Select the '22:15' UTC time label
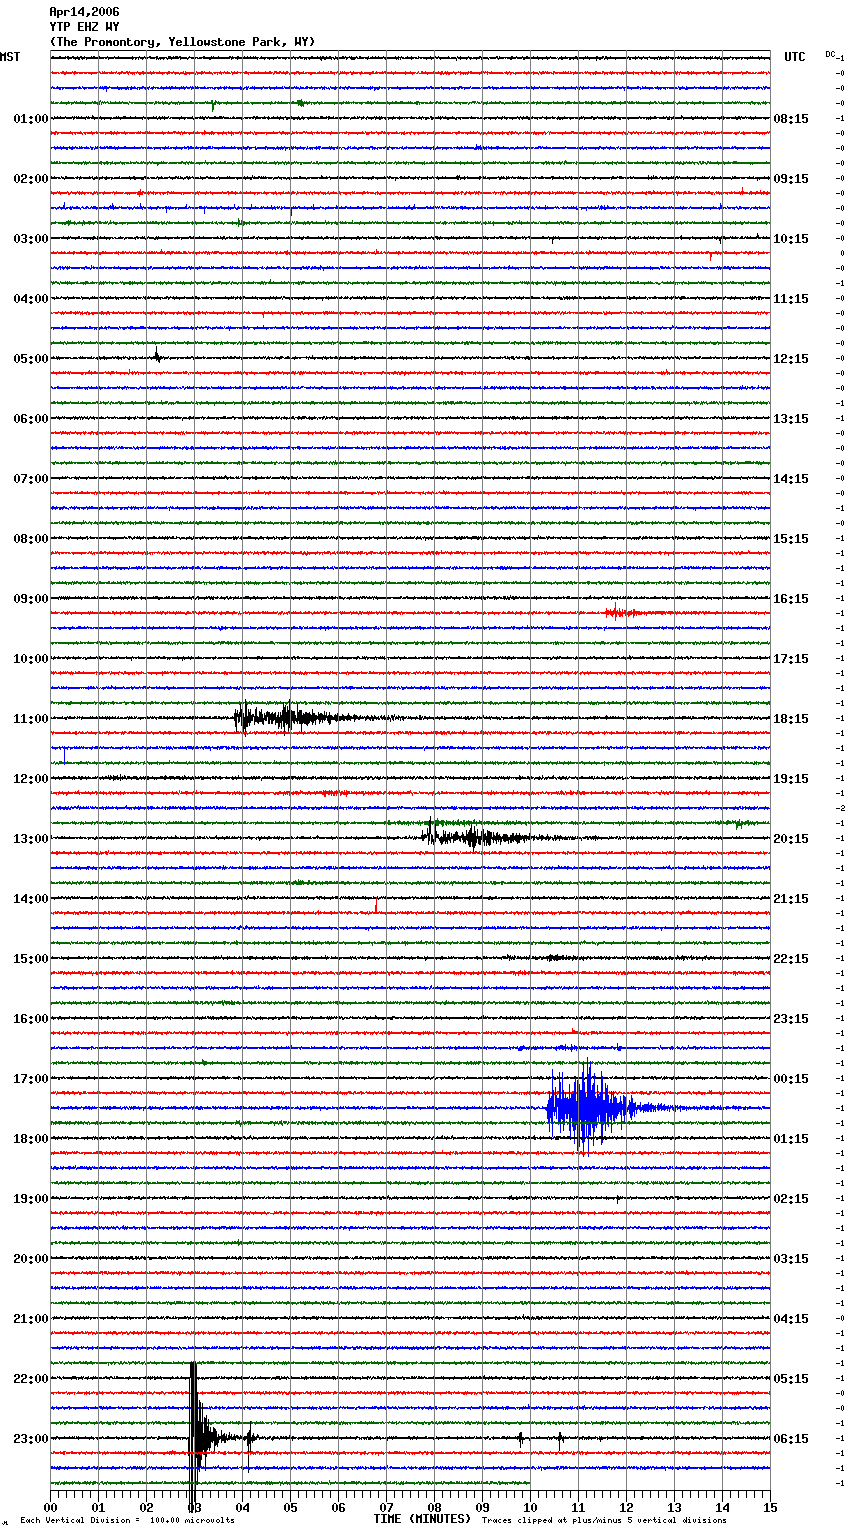850x1534 pixels. [x=791, y=959]
